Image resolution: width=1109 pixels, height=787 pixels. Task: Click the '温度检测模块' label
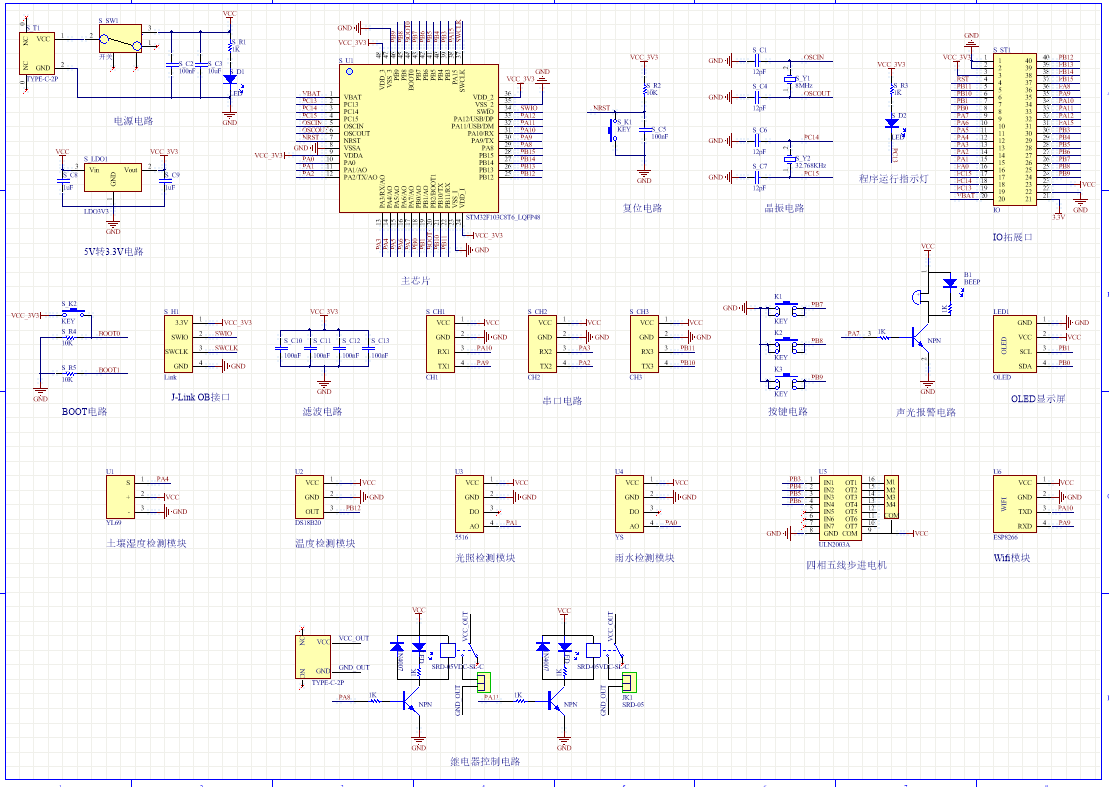tap(325, 543)
